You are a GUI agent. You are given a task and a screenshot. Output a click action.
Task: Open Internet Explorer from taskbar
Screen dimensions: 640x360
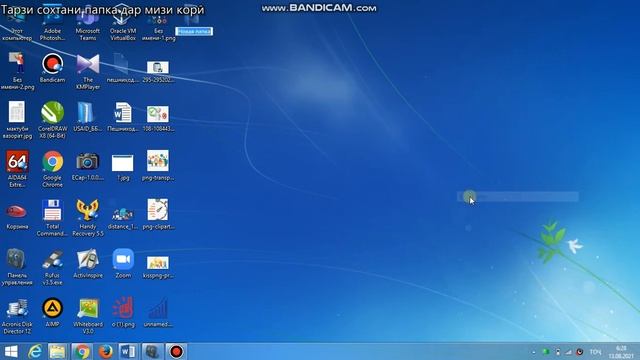(35, 351)
